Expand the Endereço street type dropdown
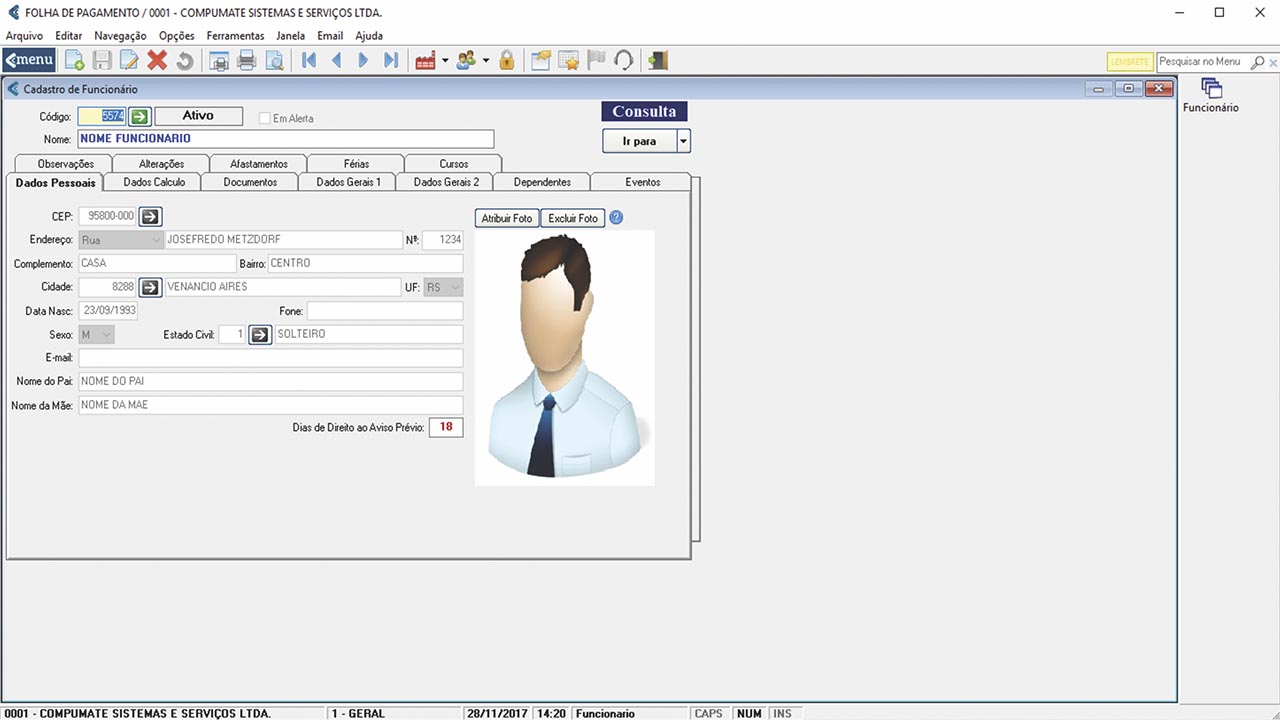The image size is (1280, 720). point(155,240)
